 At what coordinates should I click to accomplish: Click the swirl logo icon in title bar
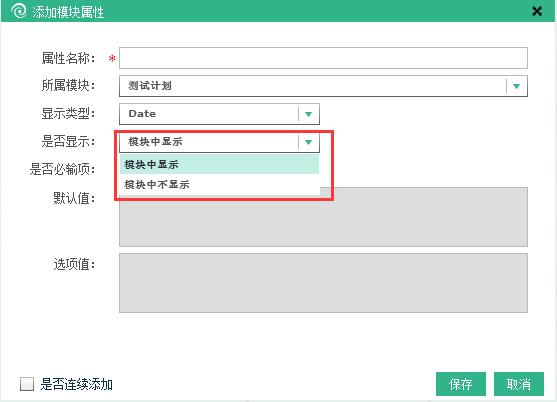click(x=18, y=11)
